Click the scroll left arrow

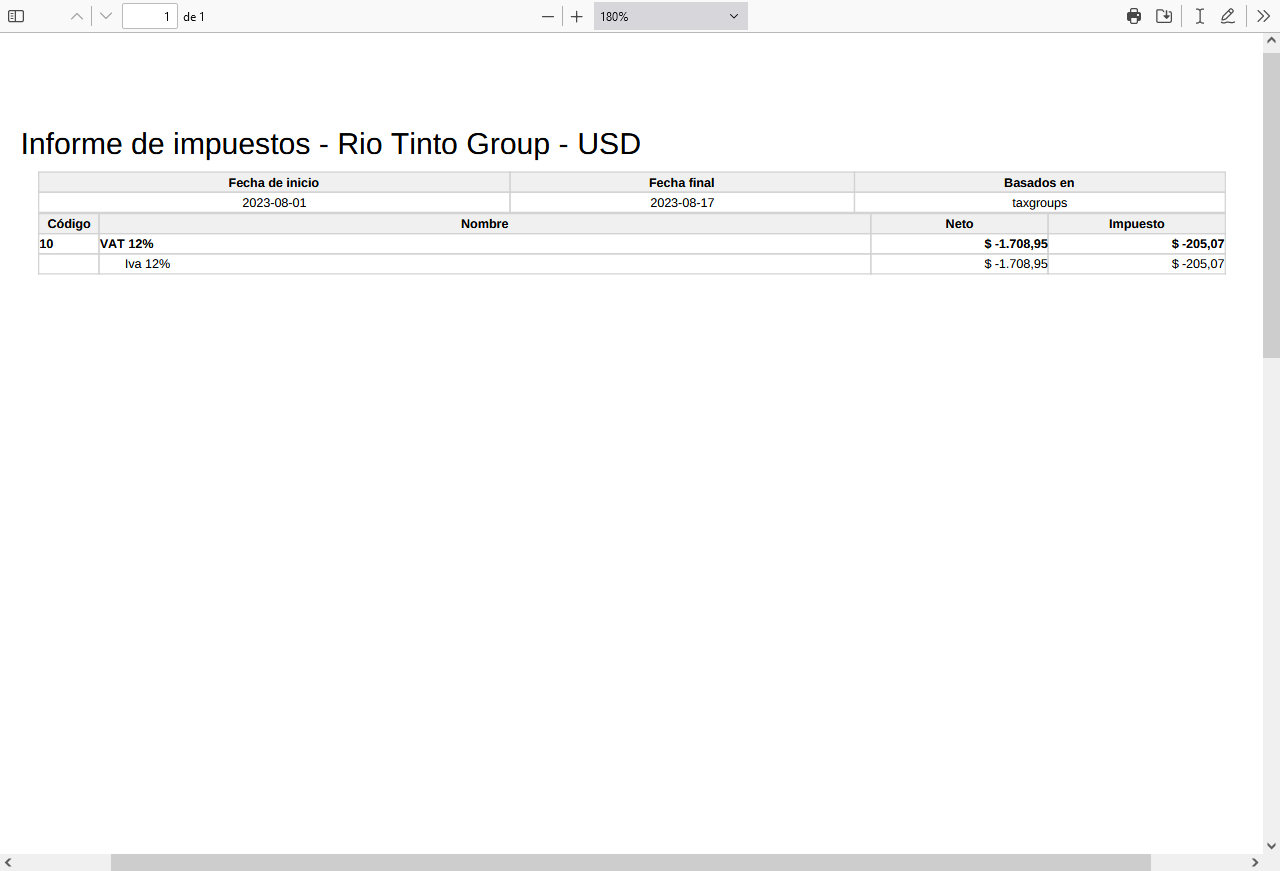coord(8,862)
